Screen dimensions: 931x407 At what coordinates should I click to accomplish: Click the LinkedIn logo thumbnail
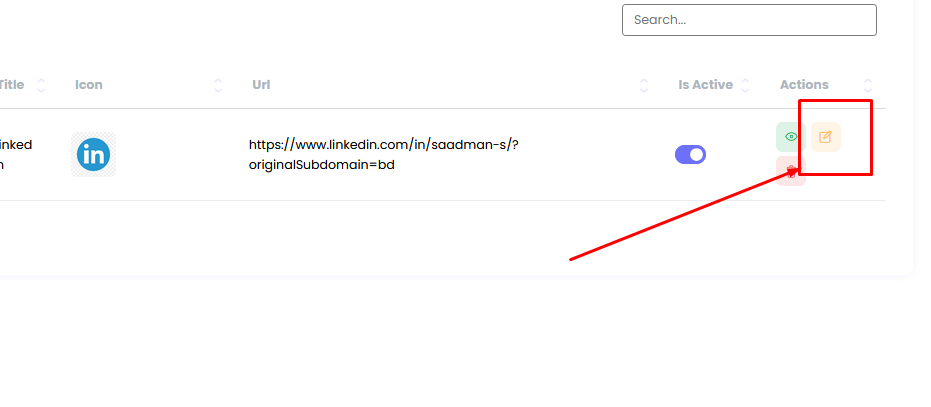(x=93, y=154)
